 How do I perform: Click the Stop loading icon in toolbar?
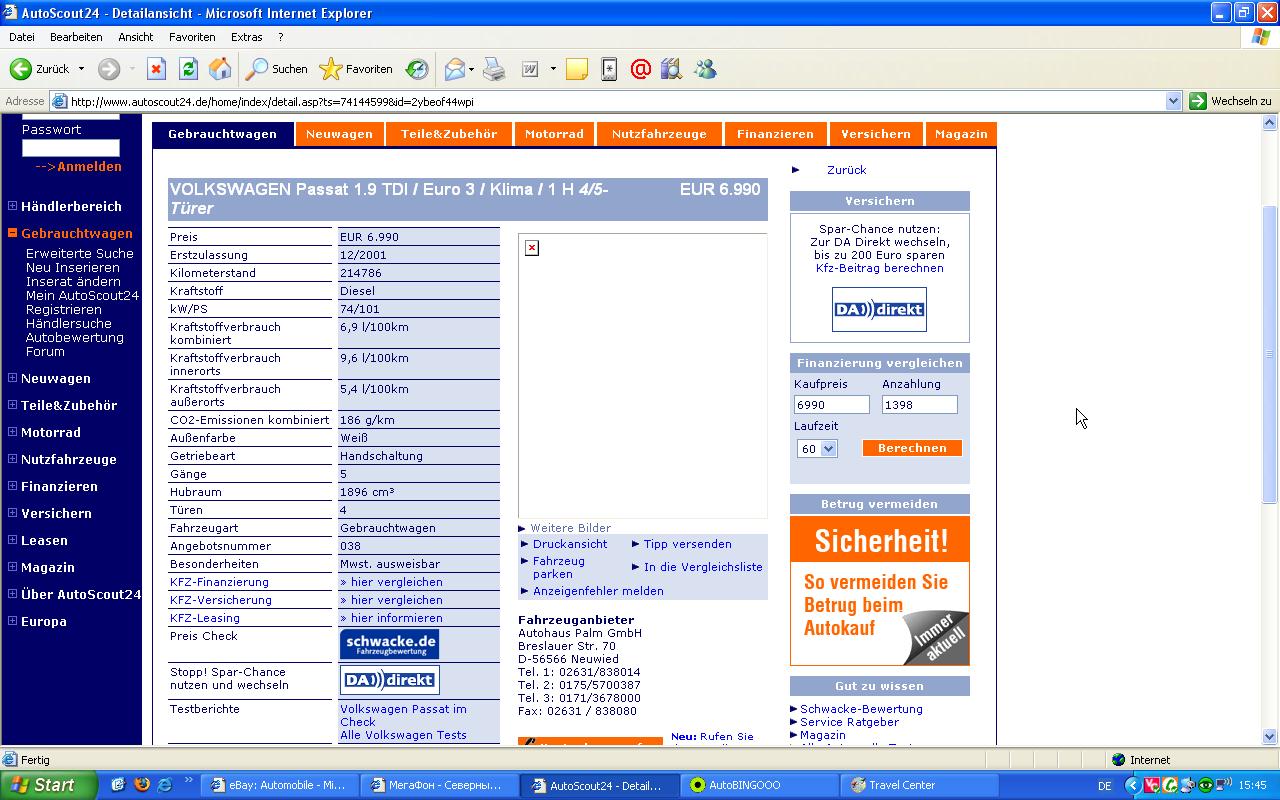pos(156,69)
